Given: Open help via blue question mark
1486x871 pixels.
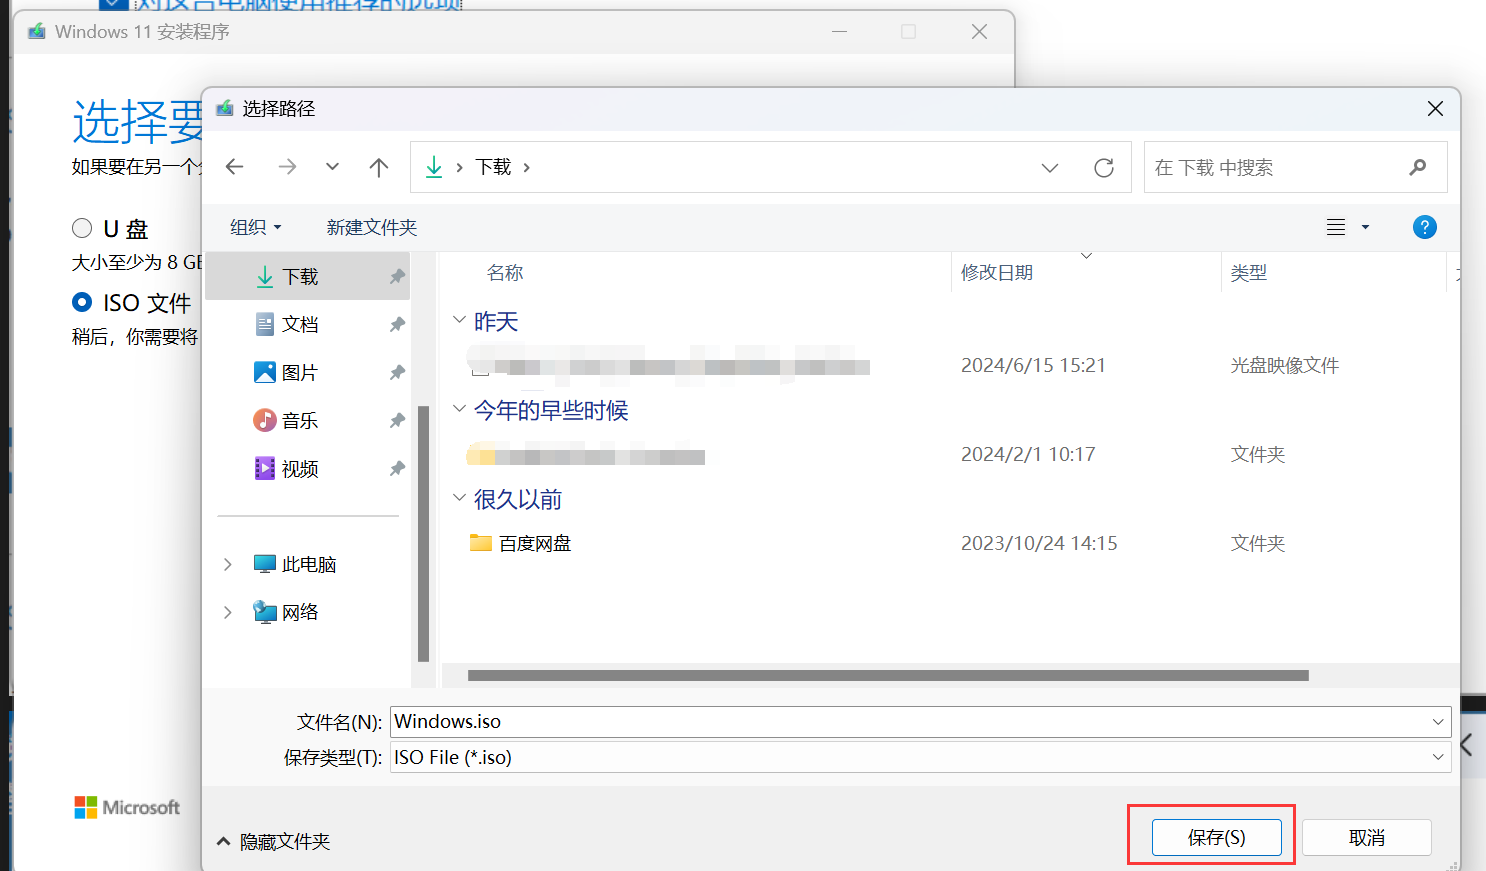Looking at the screenshot, I should pyautogui.click(x=1425, y=227).
